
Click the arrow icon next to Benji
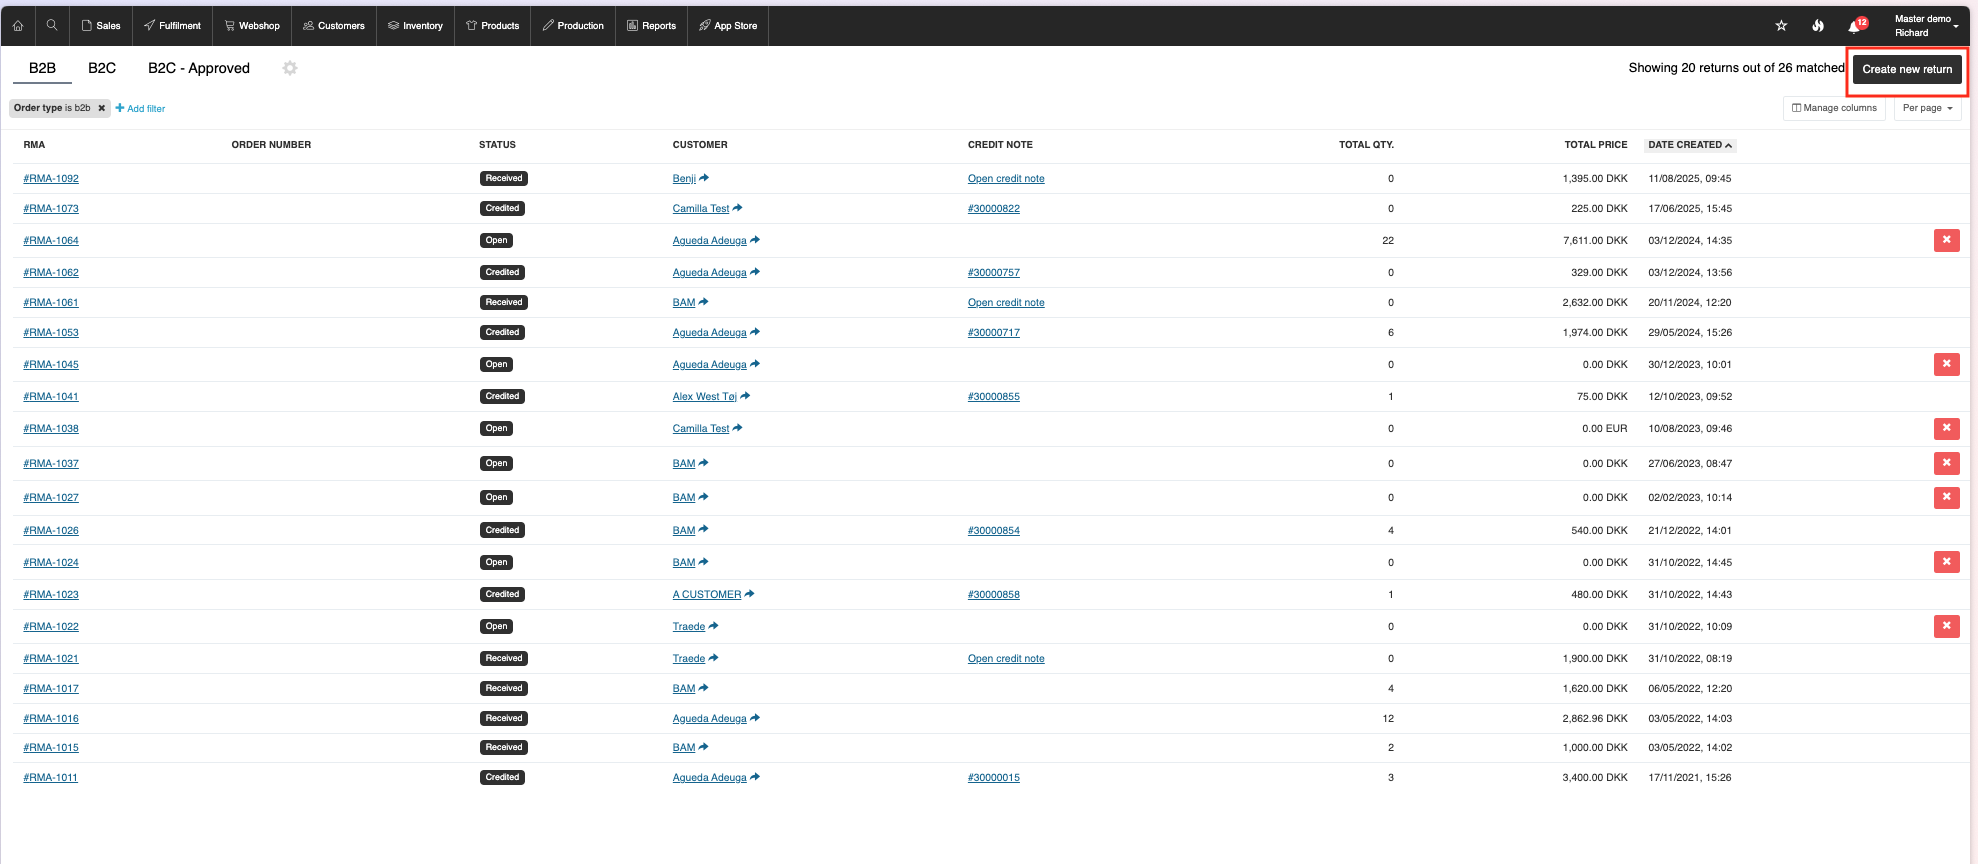pos(705,178)
